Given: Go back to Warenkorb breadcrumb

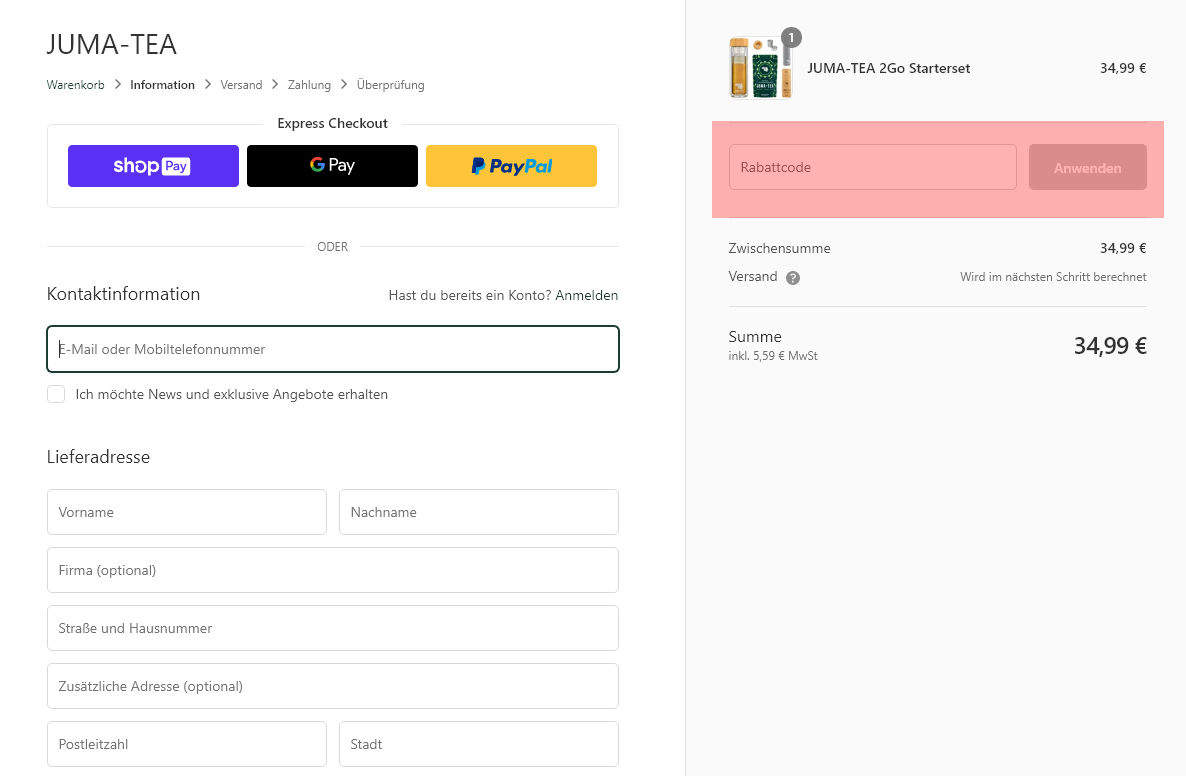Looking at the screenshot, I should point(76,85).
